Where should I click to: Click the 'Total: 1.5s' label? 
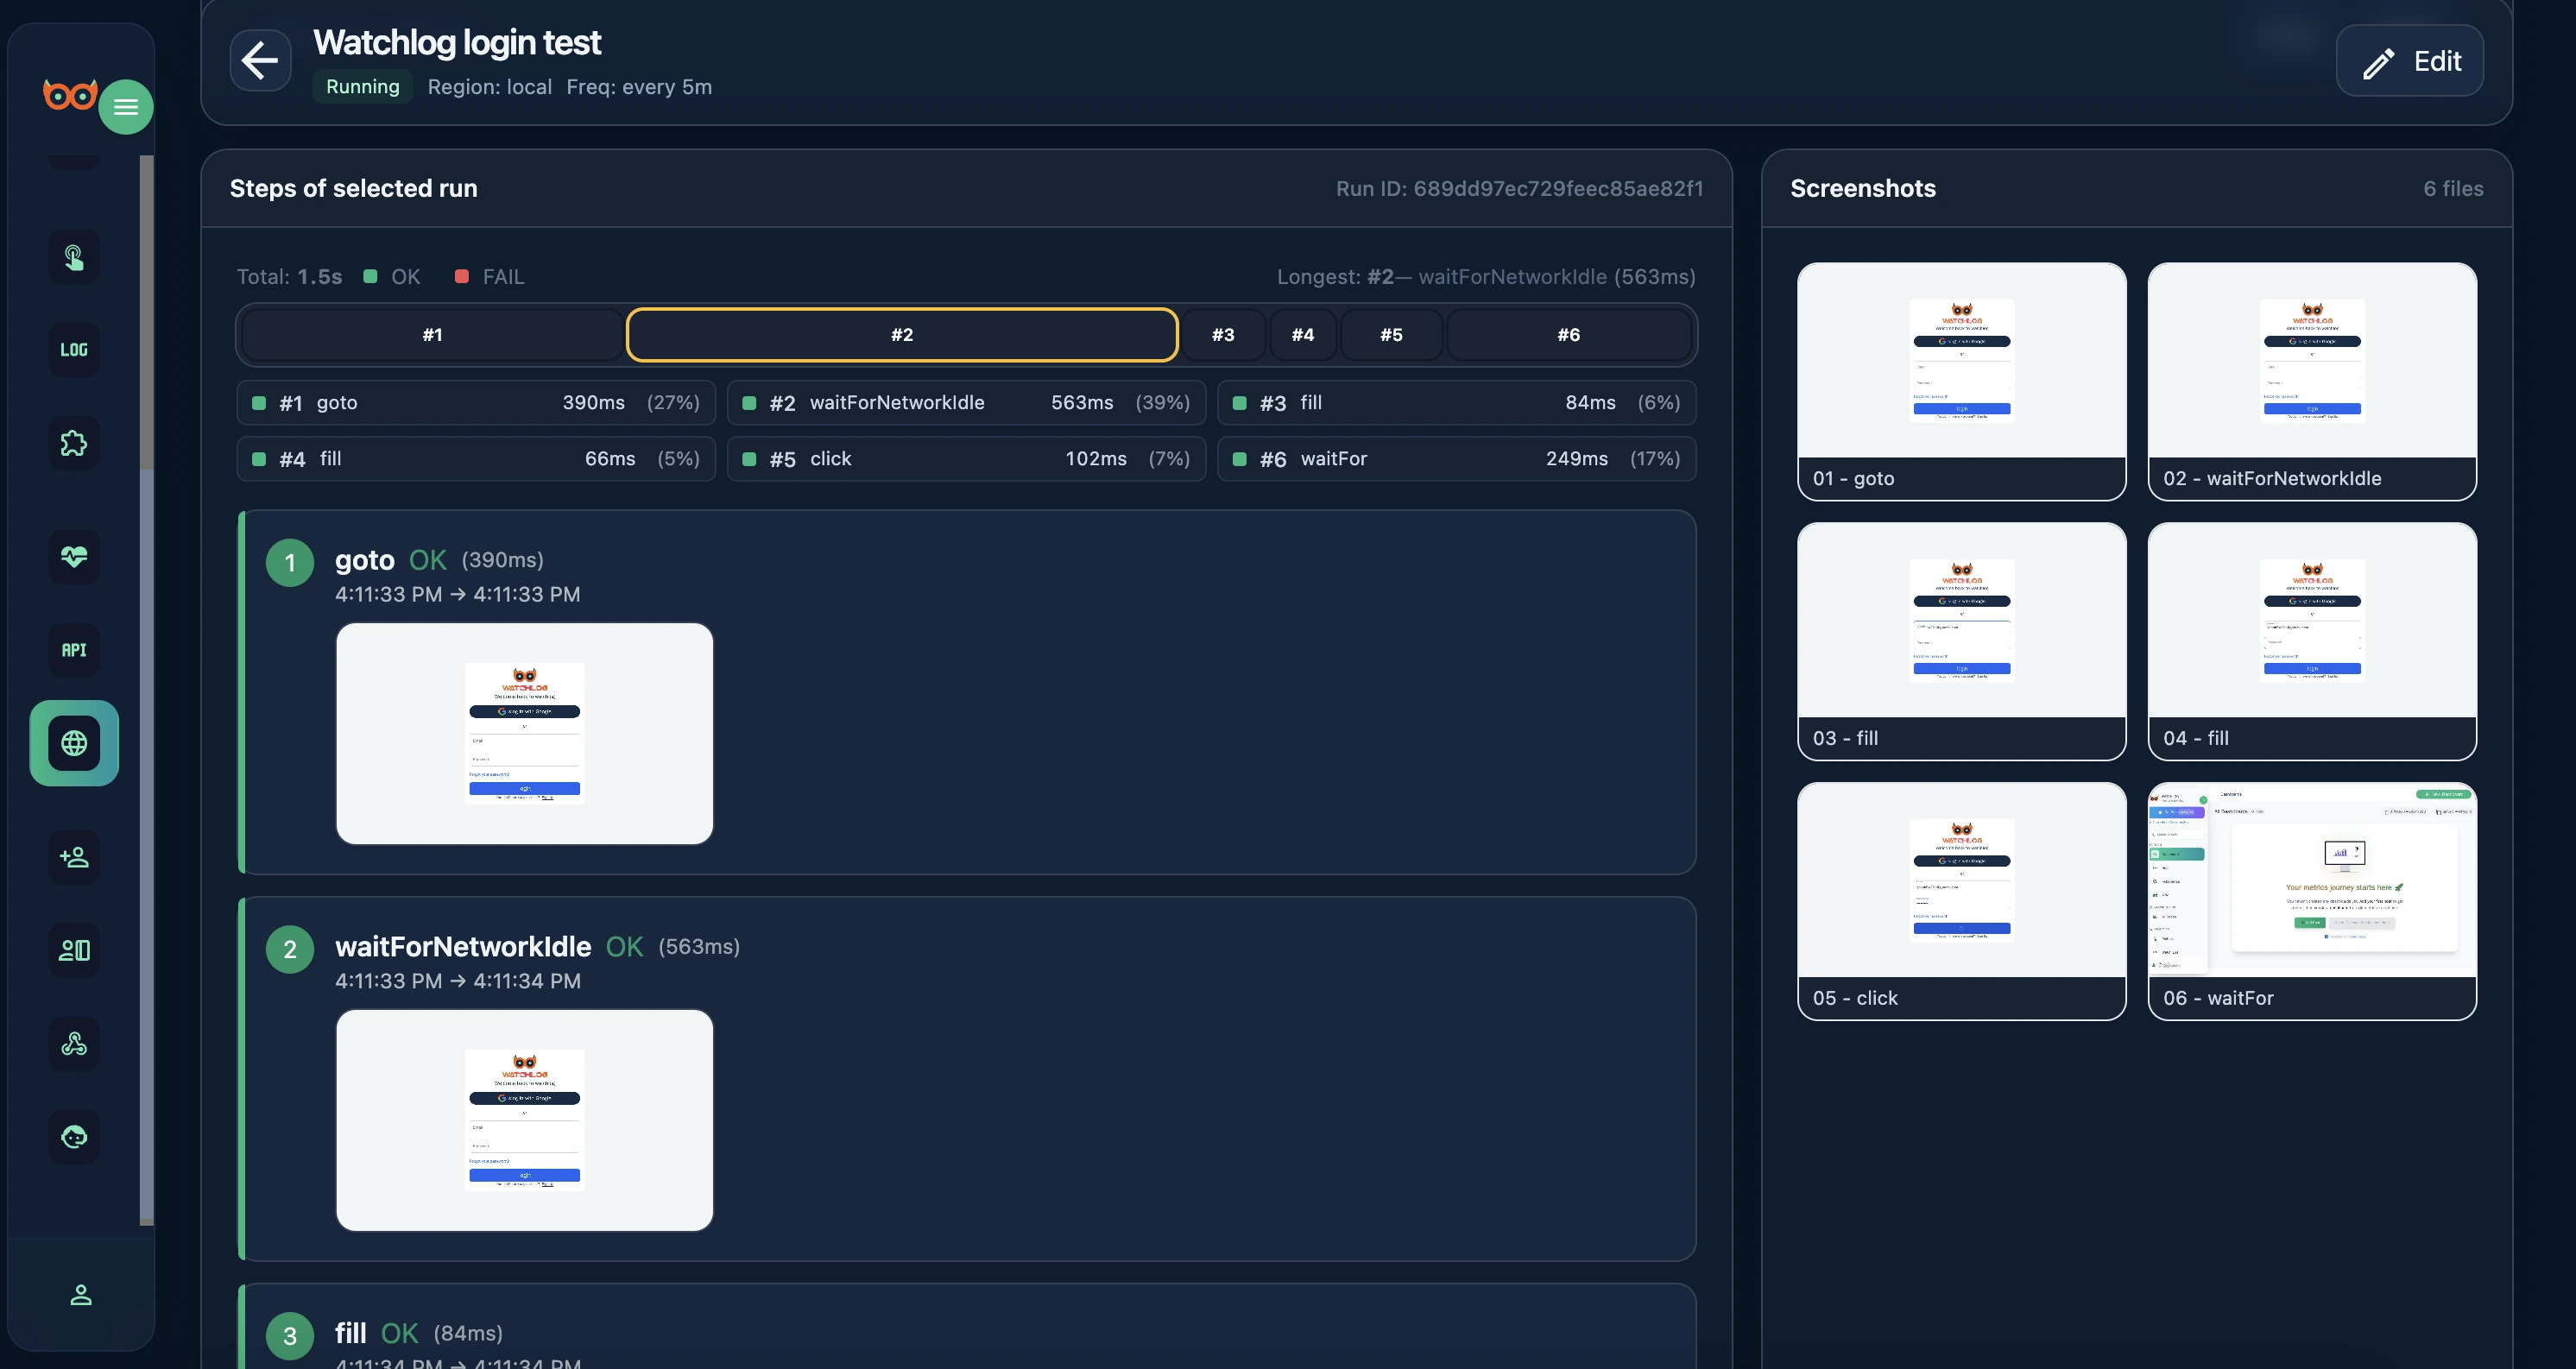(x=289, y=277)
